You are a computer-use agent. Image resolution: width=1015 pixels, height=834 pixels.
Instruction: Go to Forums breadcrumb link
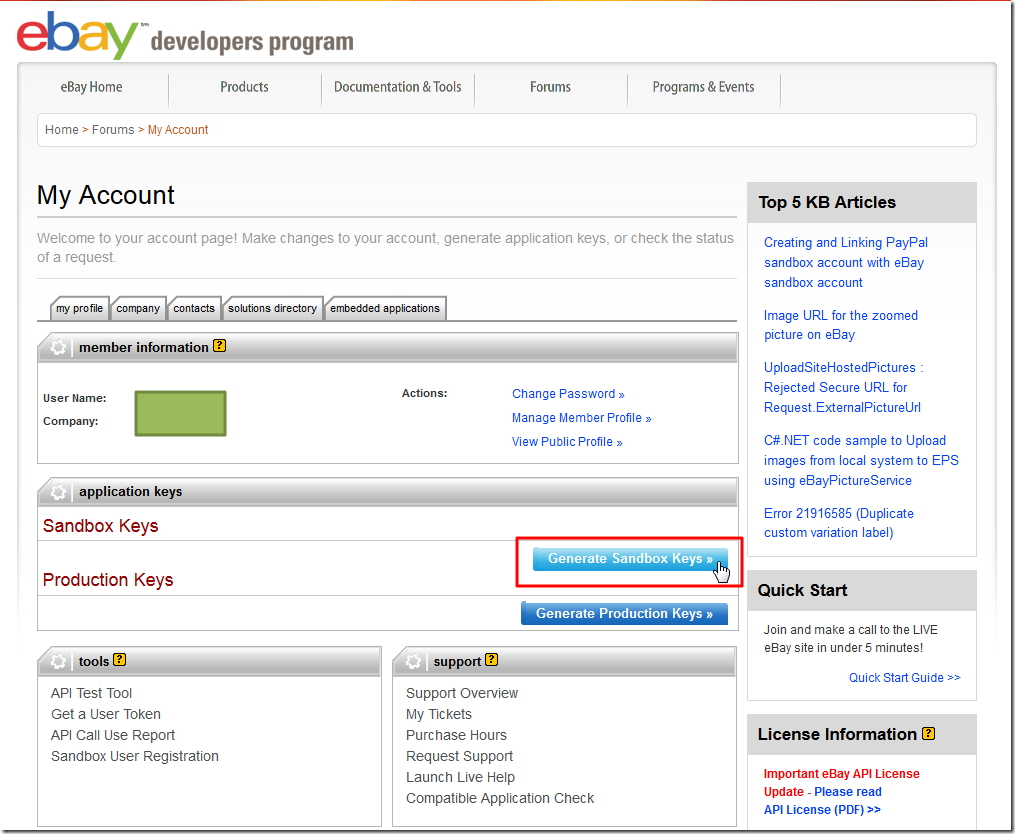tap(113, 130)
